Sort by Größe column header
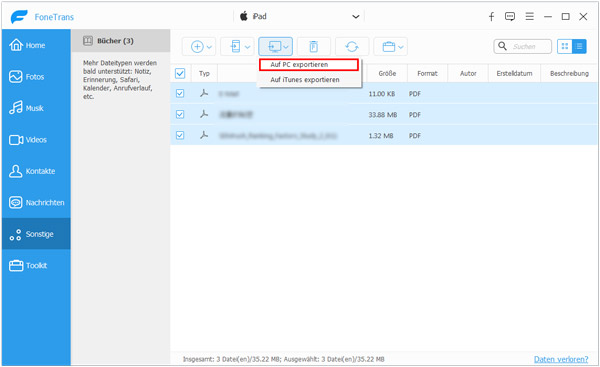The width and height of the screenshot is (600, 367). pos(387,73)
